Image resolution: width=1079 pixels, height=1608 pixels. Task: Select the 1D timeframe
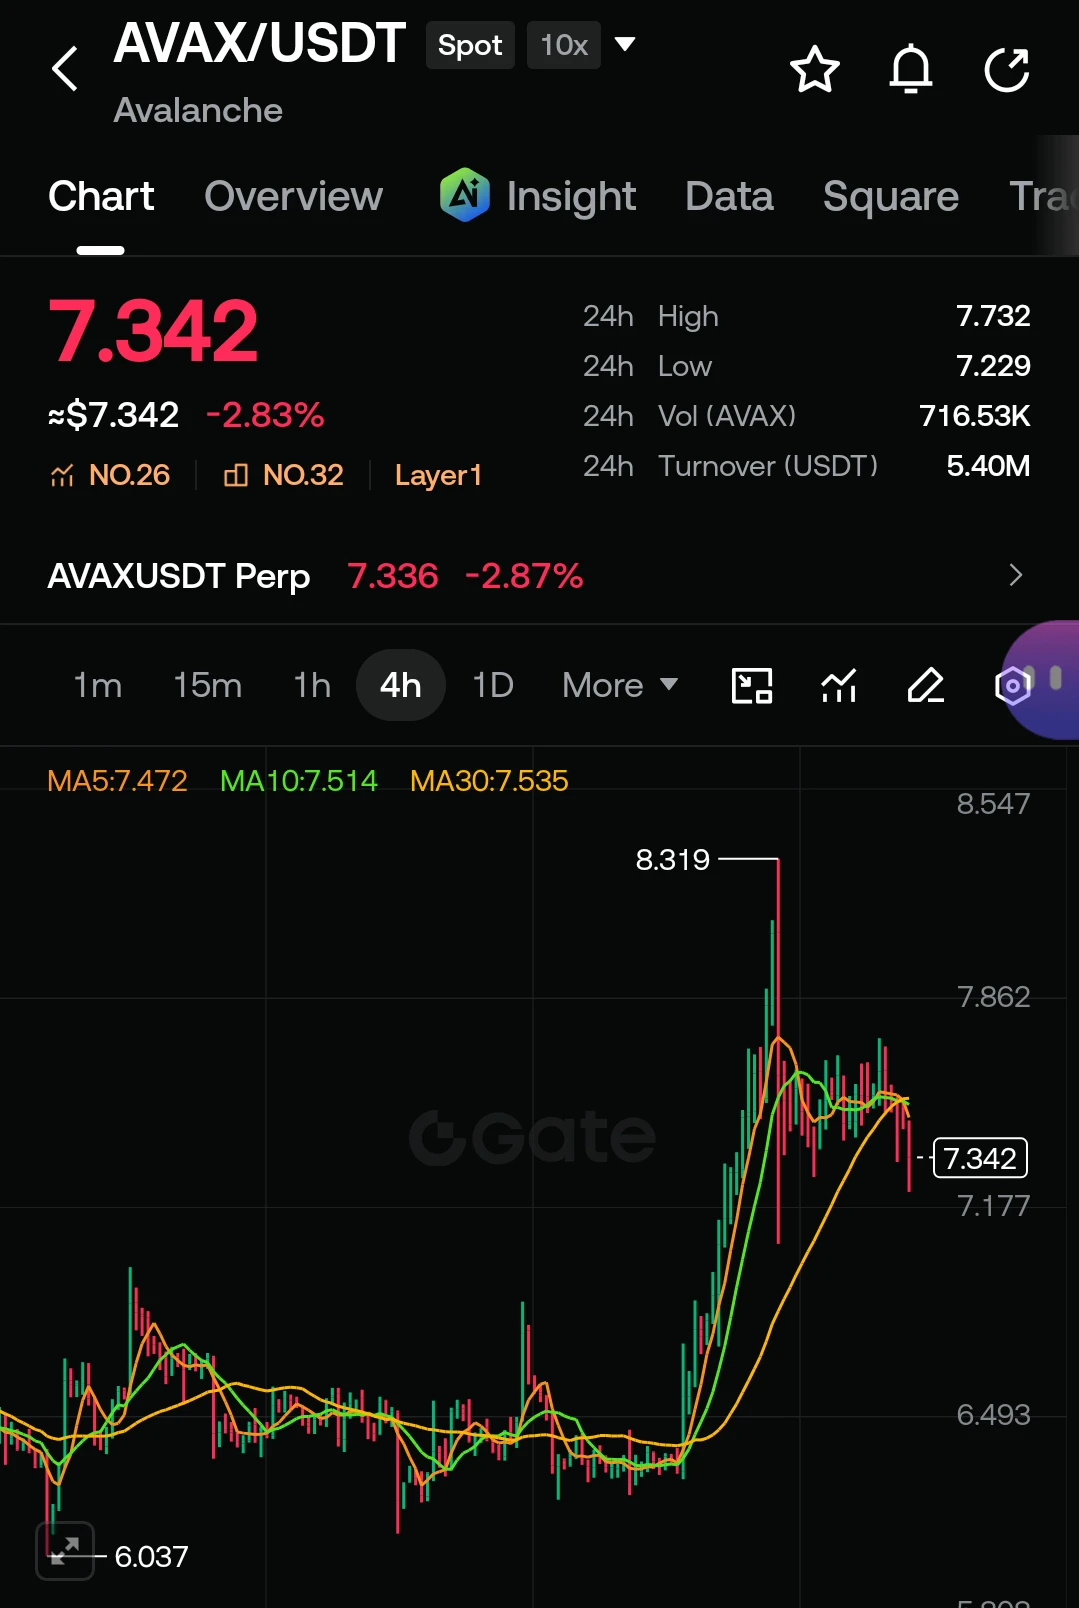[x=493, y=686]
